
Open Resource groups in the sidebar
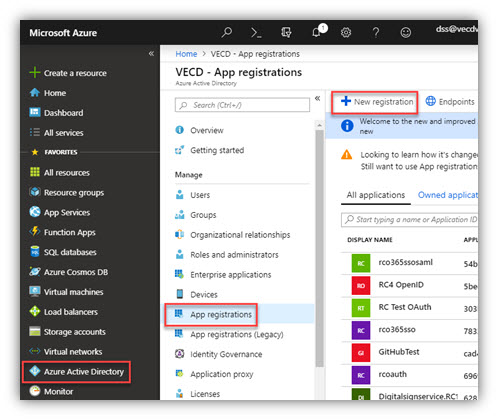67,192
